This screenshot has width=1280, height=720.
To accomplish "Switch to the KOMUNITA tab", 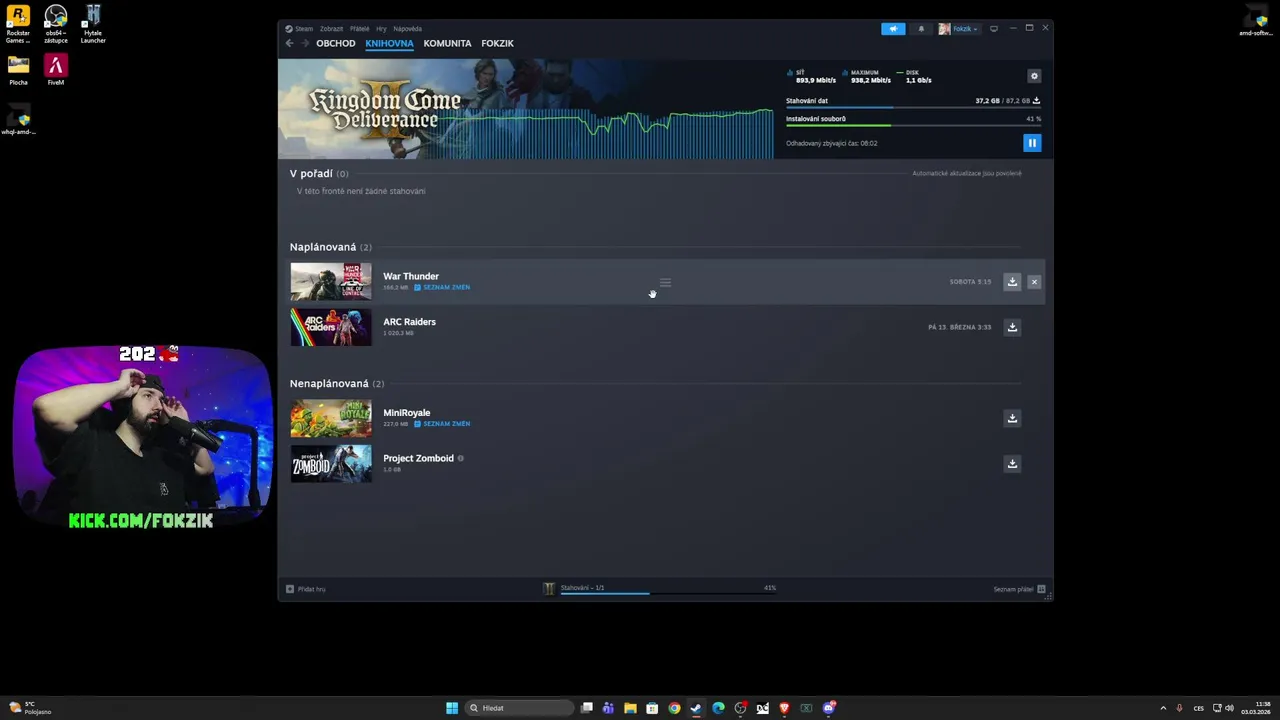I will (x=447, y=44).
